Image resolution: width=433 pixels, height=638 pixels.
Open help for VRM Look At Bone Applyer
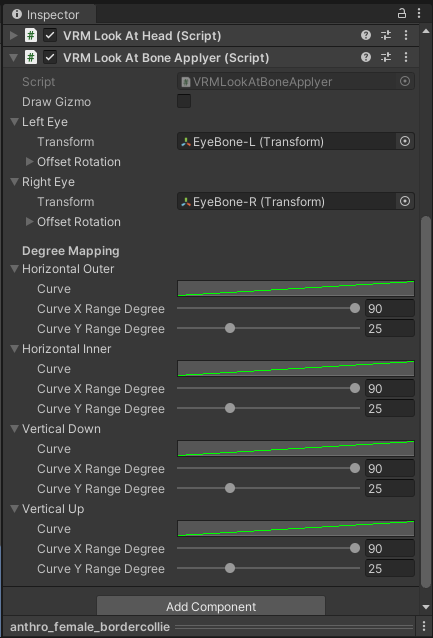[x=366, y=57]
